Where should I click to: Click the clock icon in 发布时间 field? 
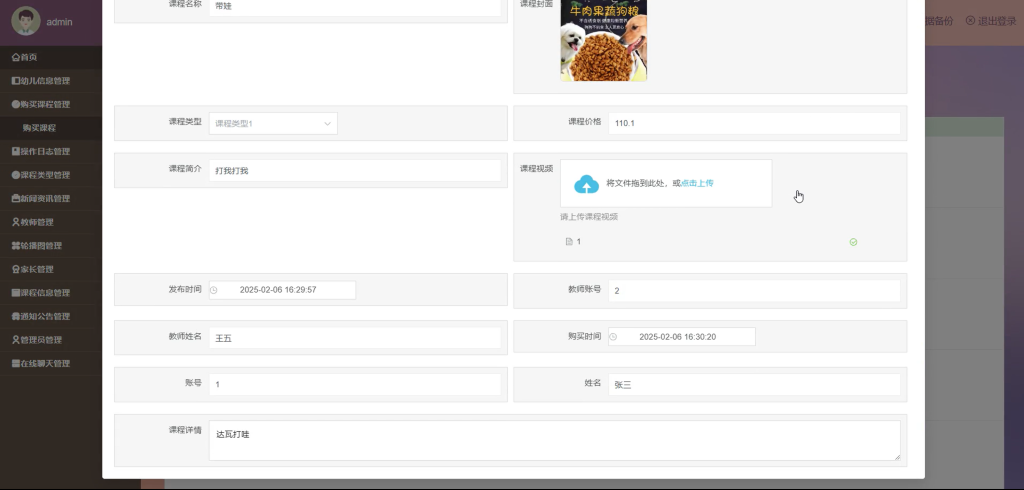tap(214, 290)
